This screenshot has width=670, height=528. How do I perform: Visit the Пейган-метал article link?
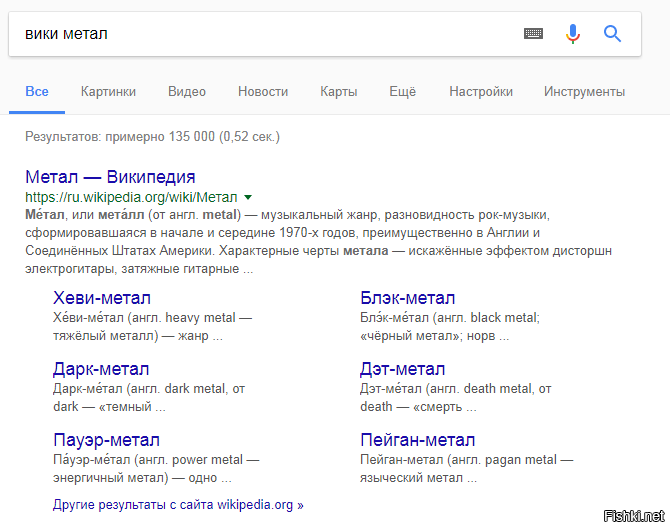(x=417, y=440)
